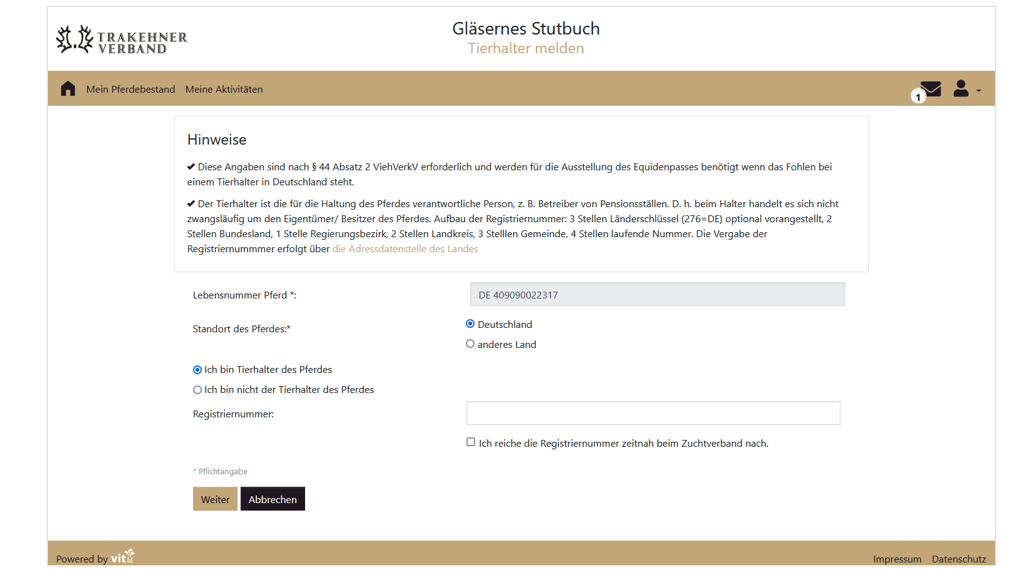Click the vit logo in footer
1028x569 pixels.
(123, 557)
